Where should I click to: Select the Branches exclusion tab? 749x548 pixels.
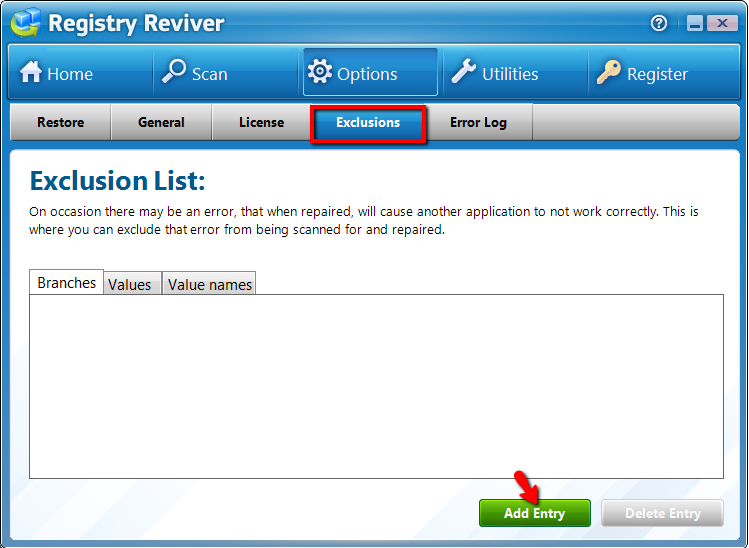pyautogui.click(x=66, y=283)
